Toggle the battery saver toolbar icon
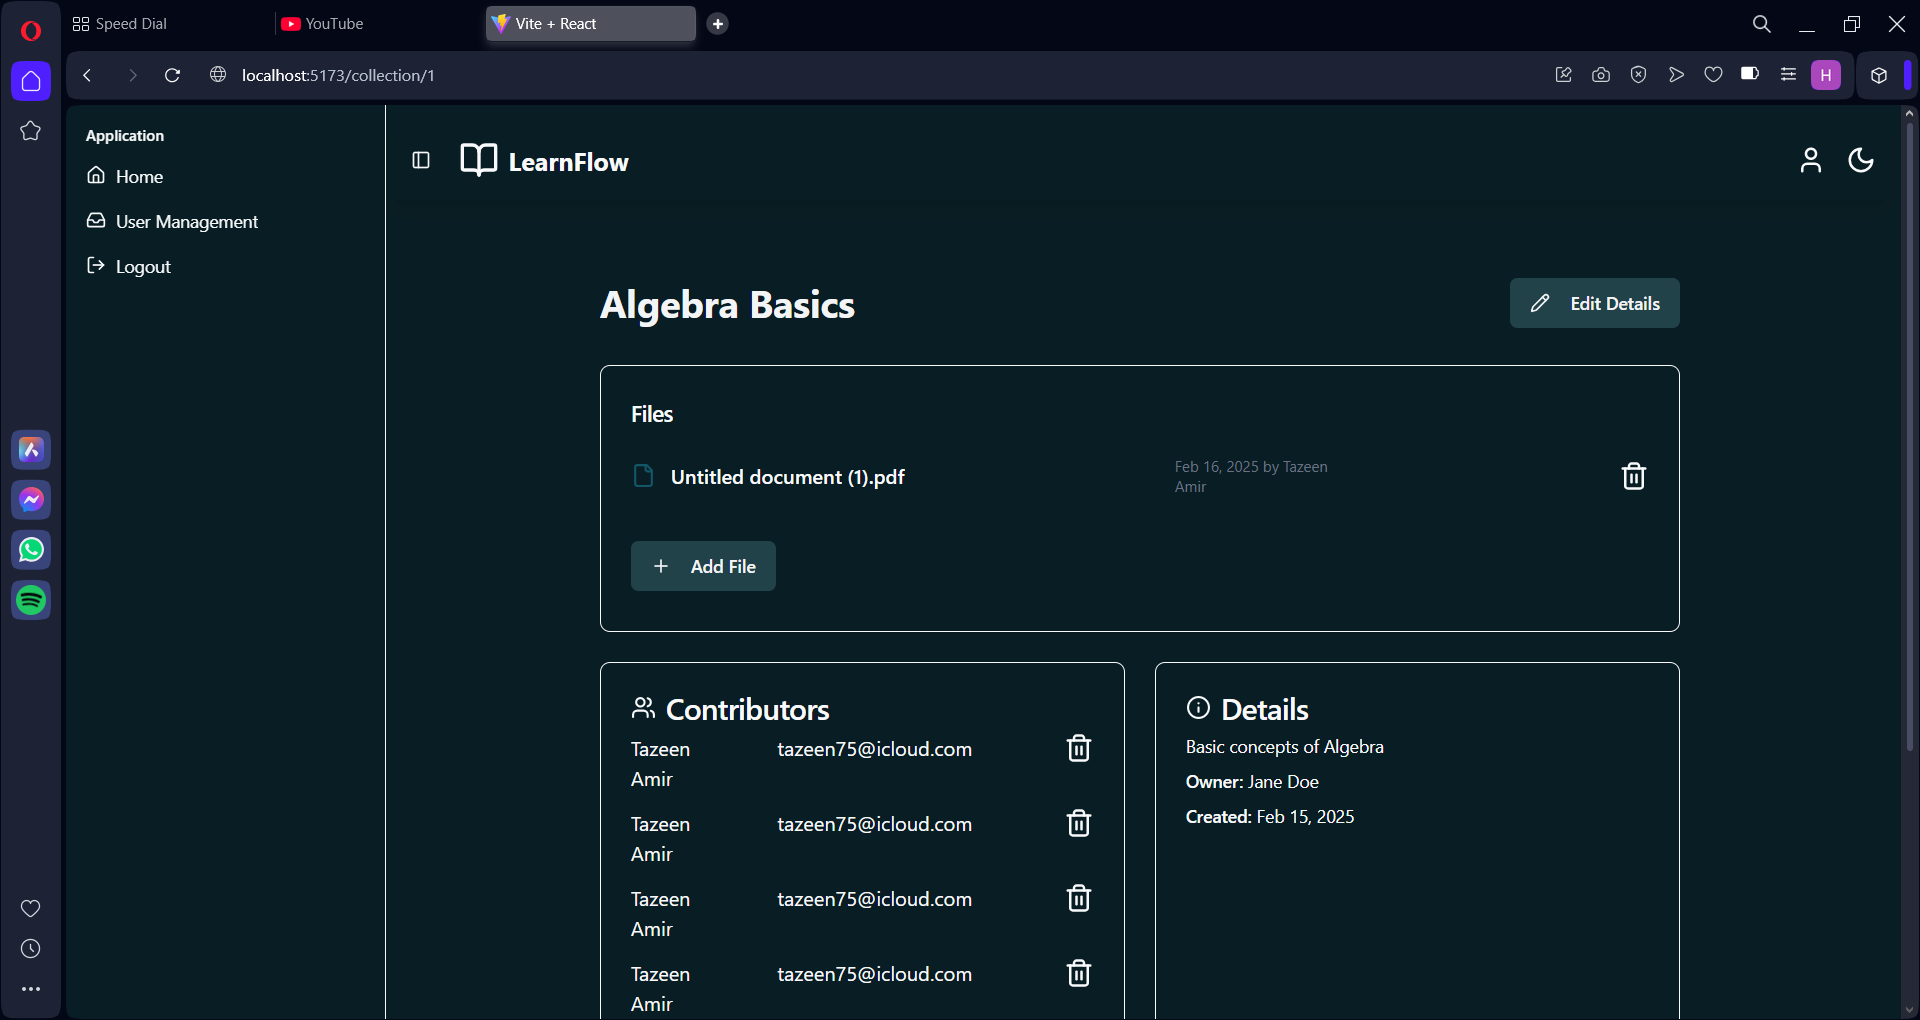The height and width of the screenshot is (1020, 1920). 1750,75
